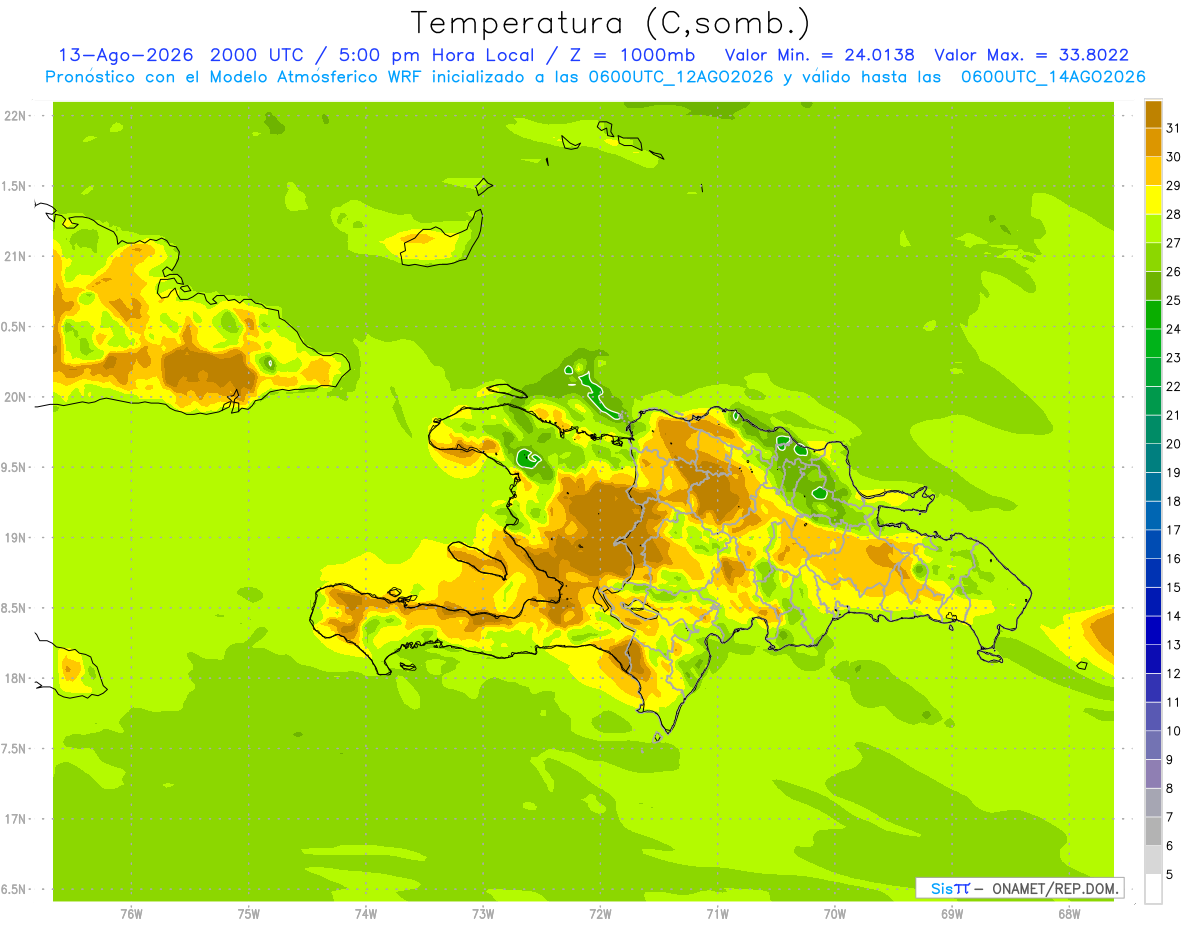Image resolution: width=1200 pixels, height=927 pixels.
Task: Click the '20N' latitude axis label
Action: click(16, 397)
